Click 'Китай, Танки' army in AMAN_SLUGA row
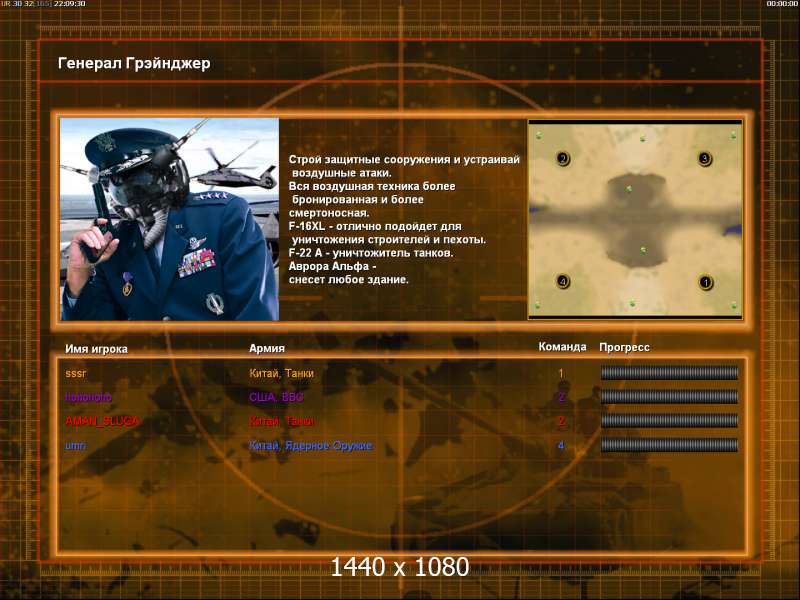 (281, 421)
